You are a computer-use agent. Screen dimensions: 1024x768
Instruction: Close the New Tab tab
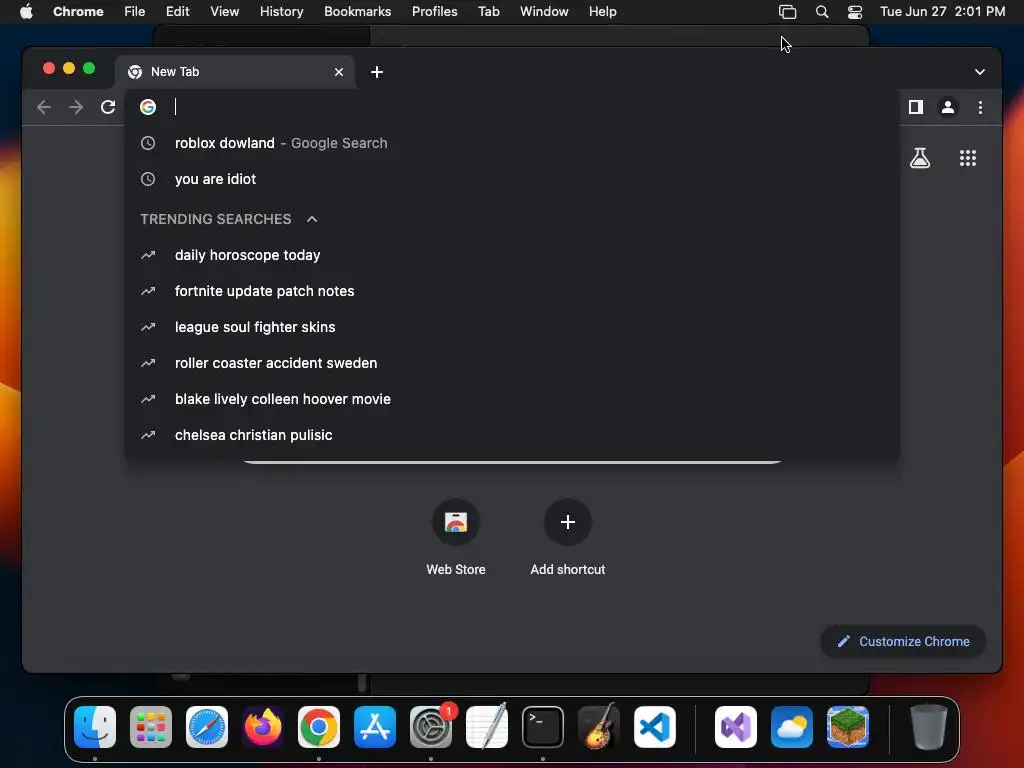click(339, 72)
